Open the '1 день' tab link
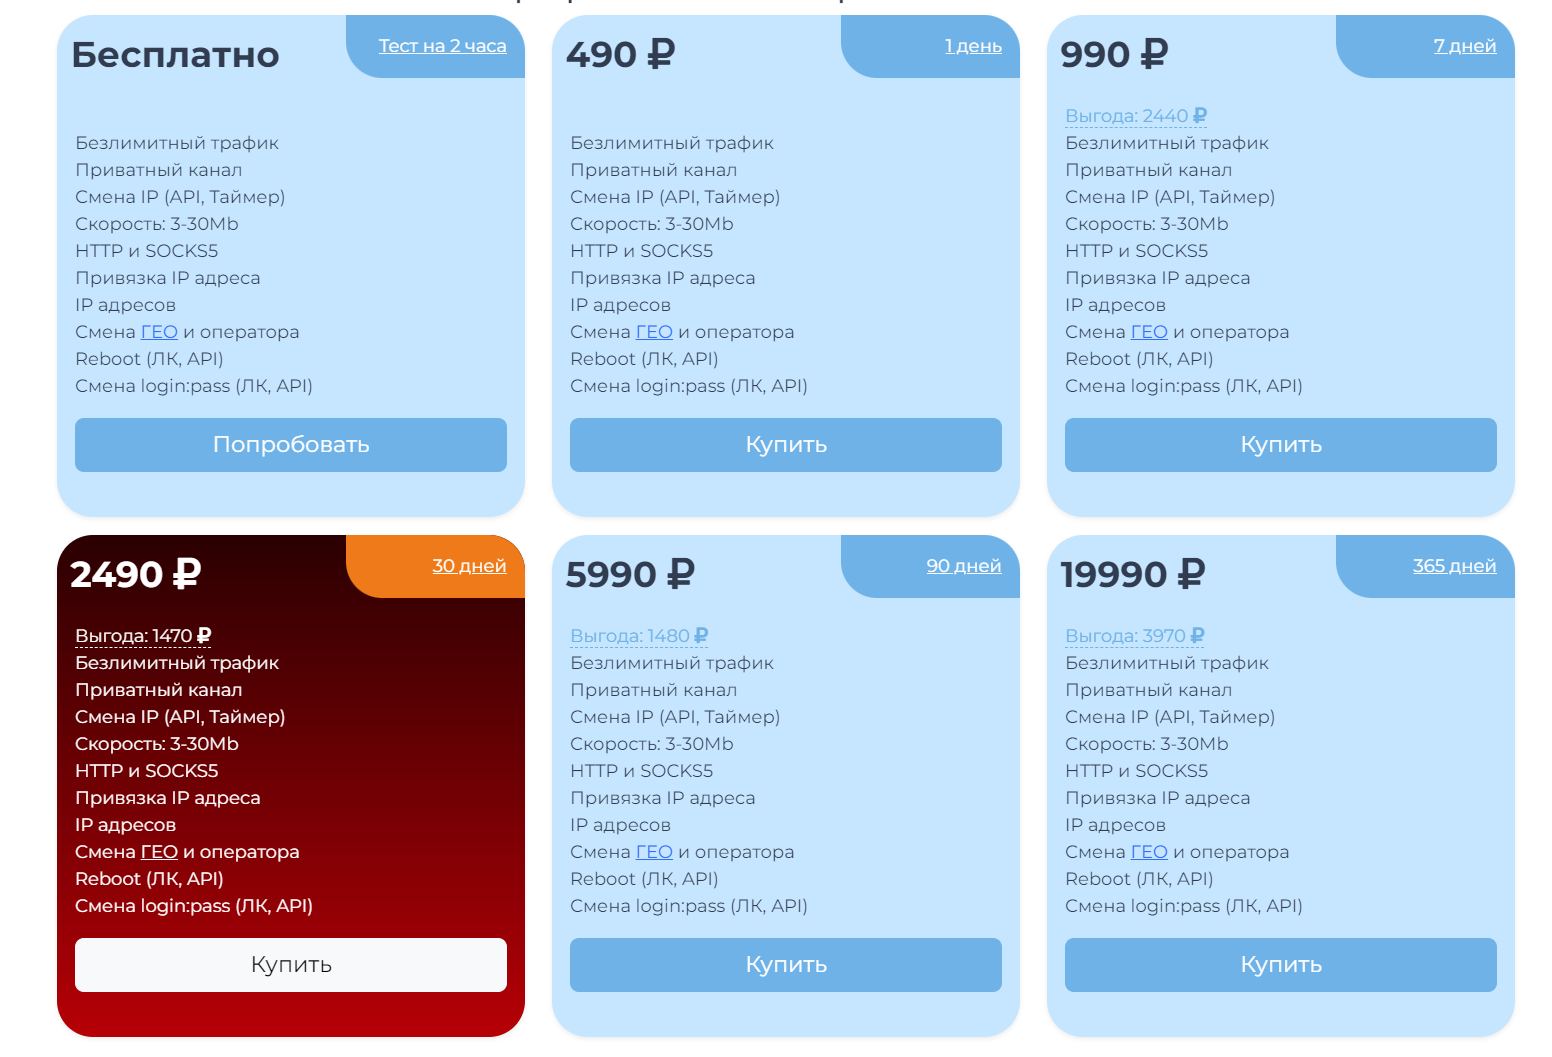The width and height of the screenshot is (1552, 1057). tap(973, 46)
